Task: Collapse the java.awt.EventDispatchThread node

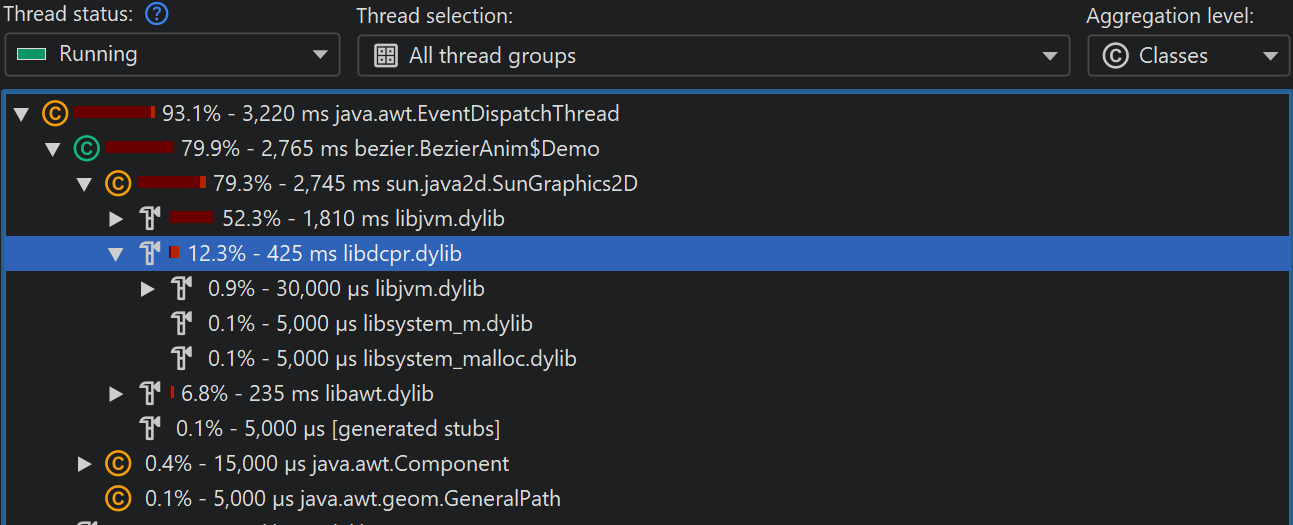Action: [22, 114]
